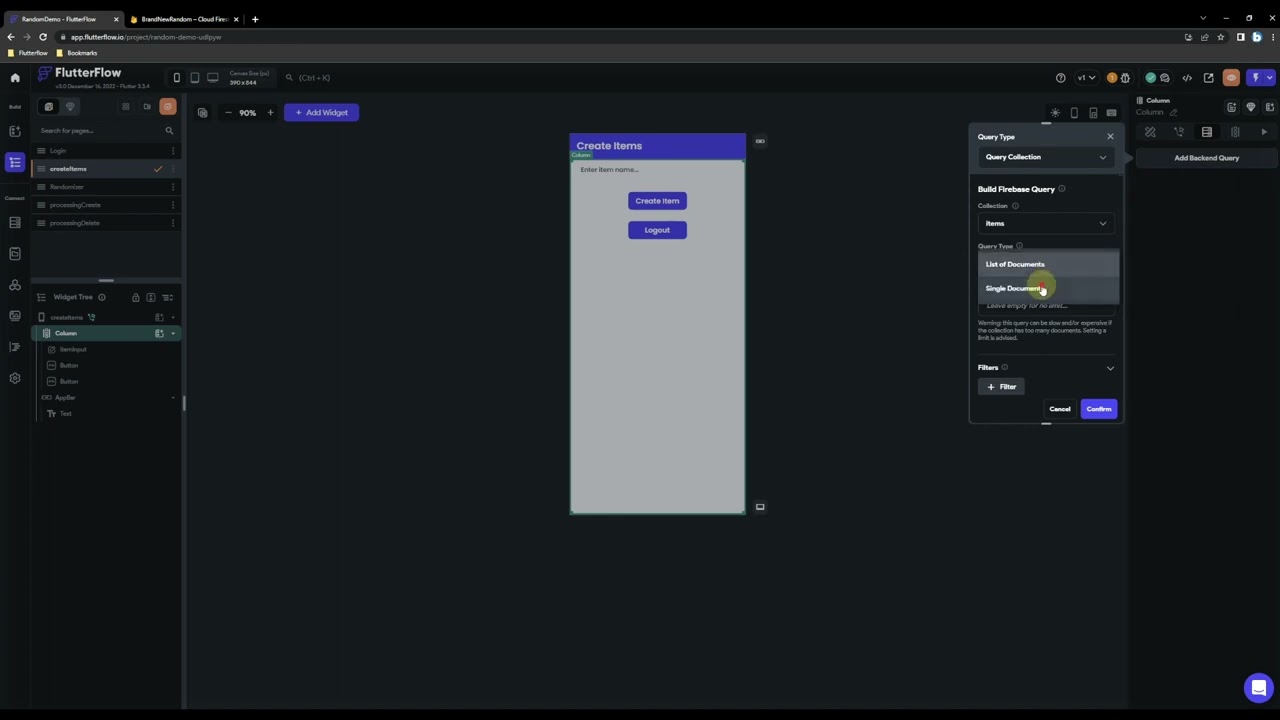The width and height of the screenshot is (1280, 720).
Task: Open options menu for Login page
Action: tap(173, 151)
